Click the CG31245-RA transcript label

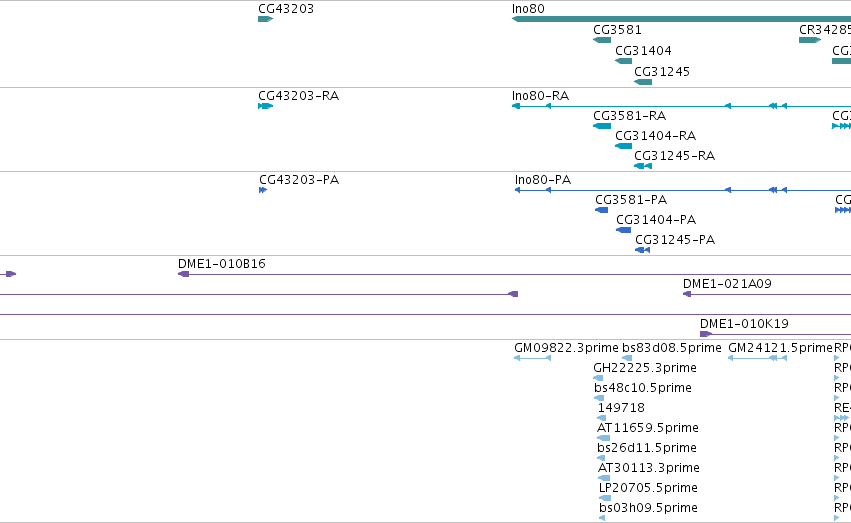674,156
